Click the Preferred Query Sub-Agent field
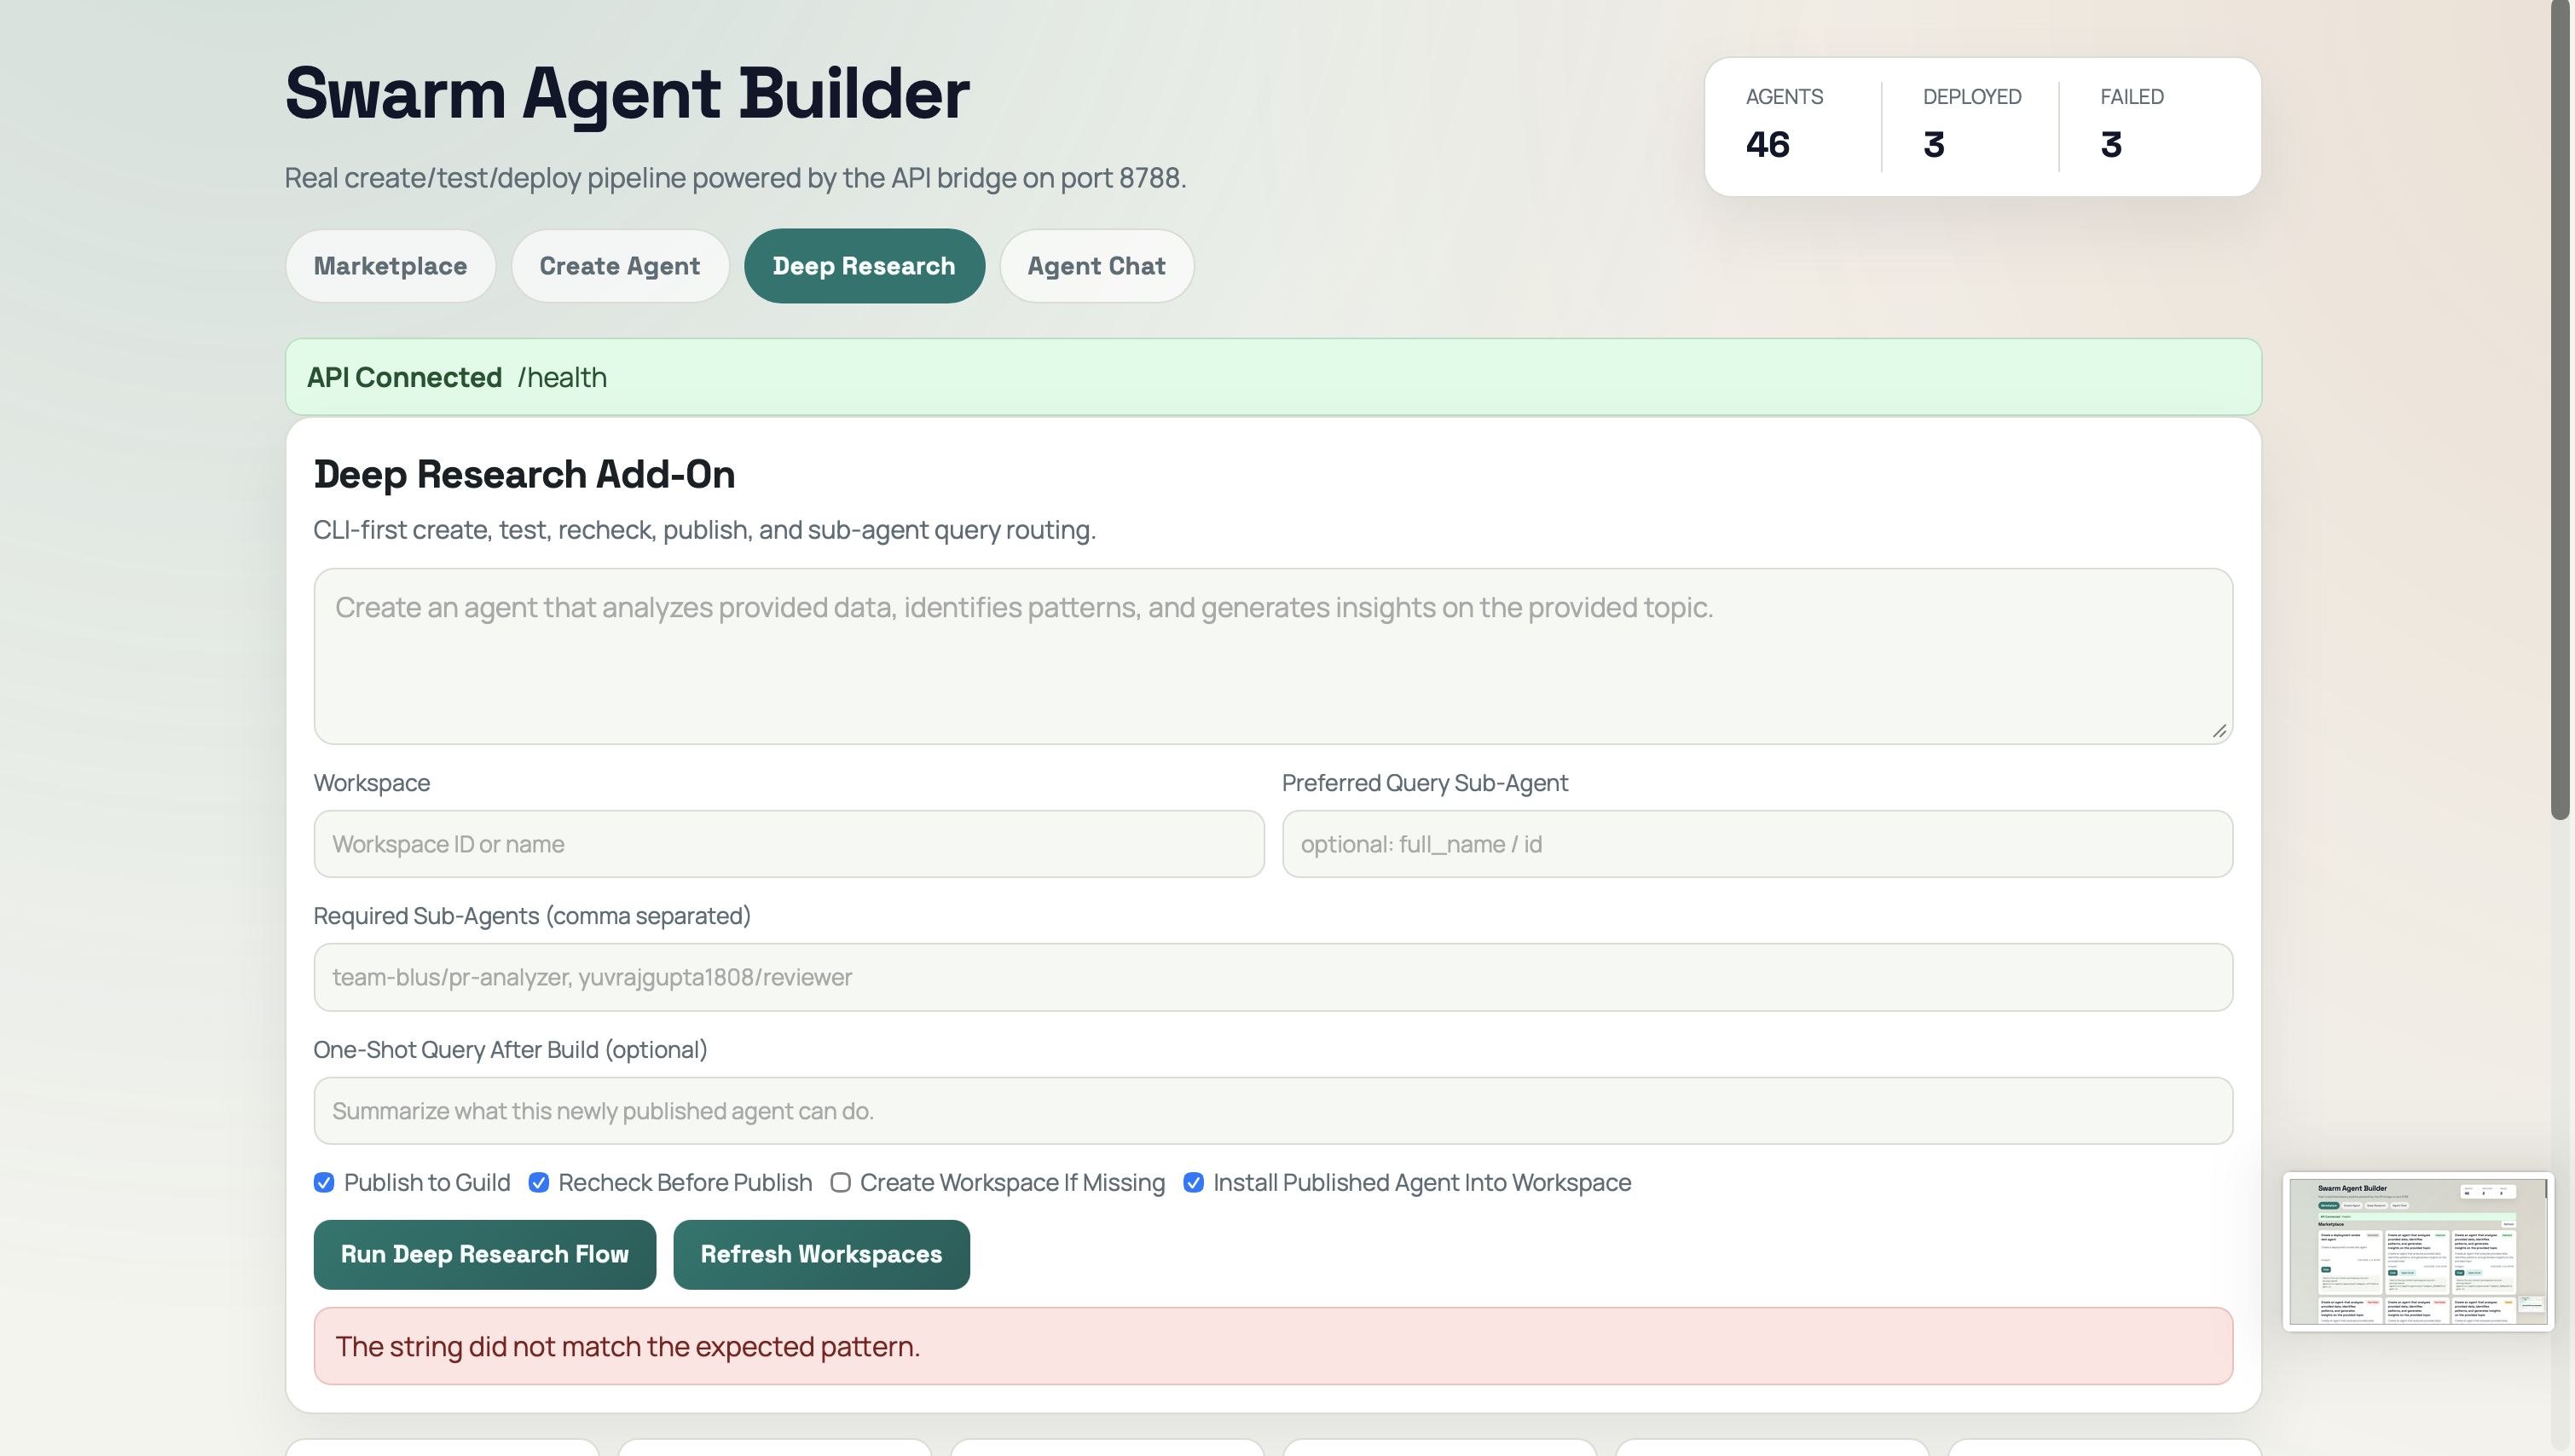The height and width of the screenshot is (1456, 2575). click(1756, 844)
